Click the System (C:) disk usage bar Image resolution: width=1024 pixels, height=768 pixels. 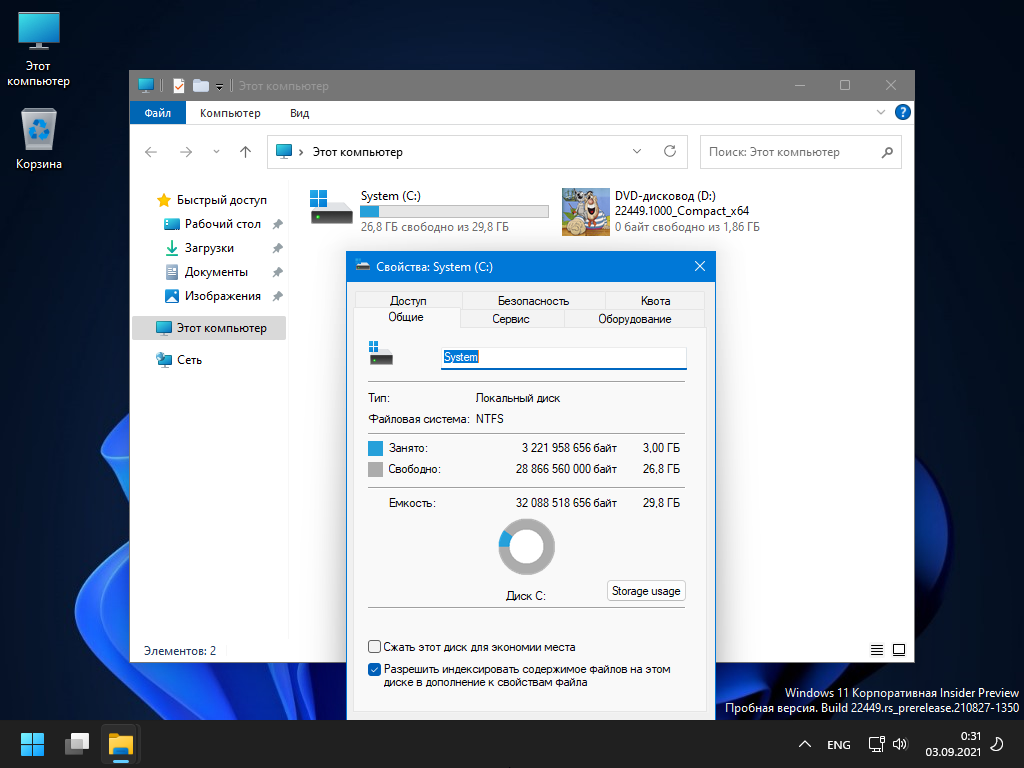[x=454, y=211]
